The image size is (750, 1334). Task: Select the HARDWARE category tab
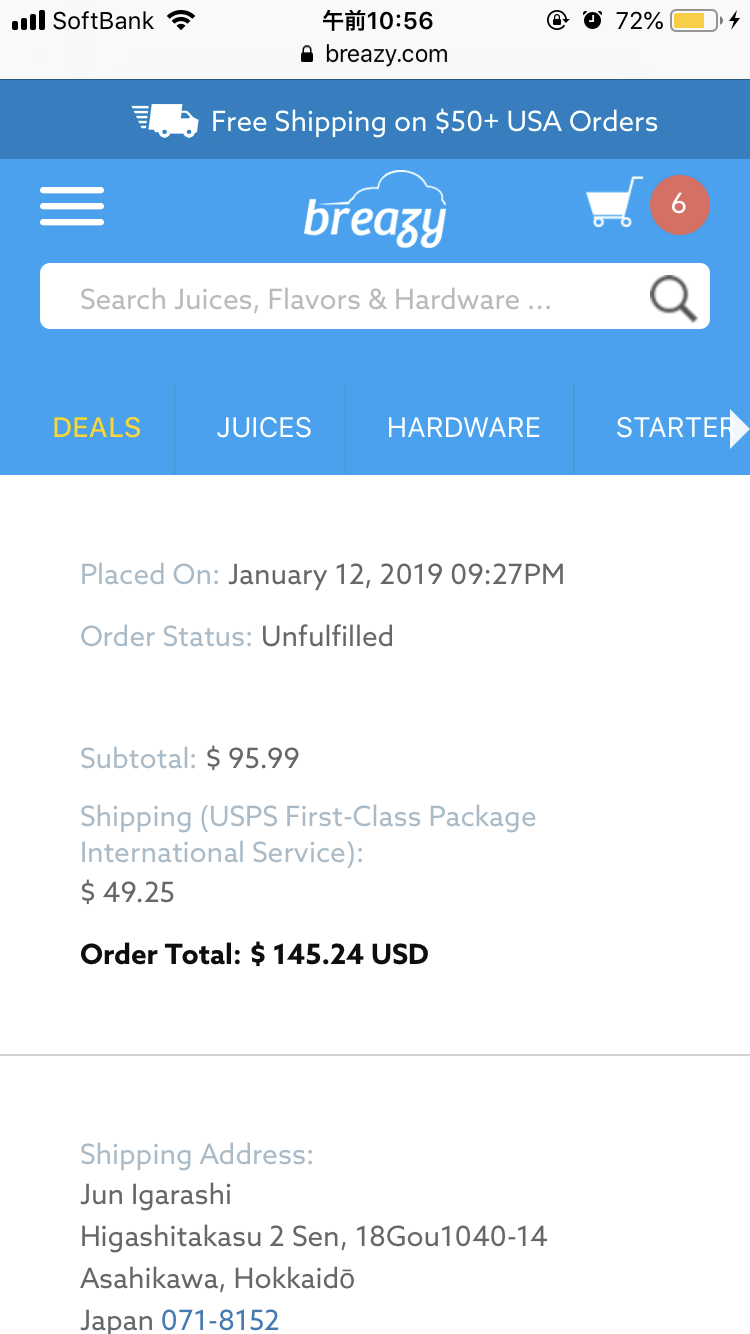coord(463,428)
